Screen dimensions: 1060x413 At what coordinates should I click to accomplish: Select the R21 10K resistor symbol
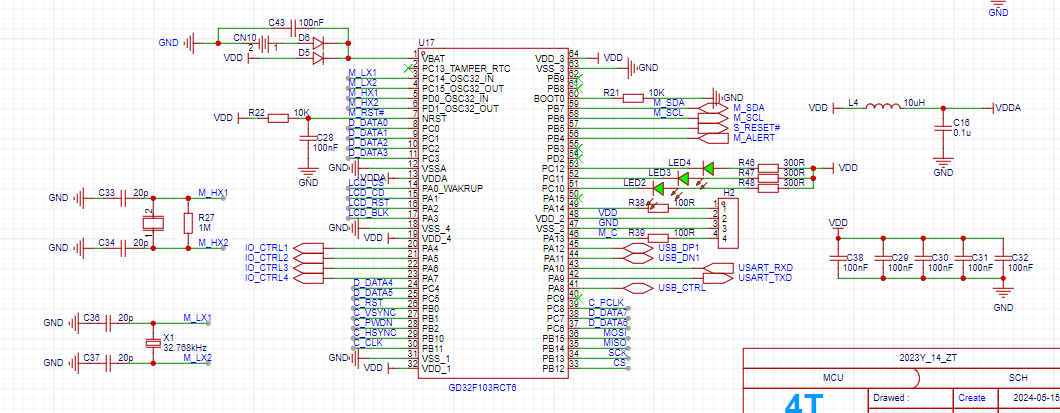click(633, 98)
